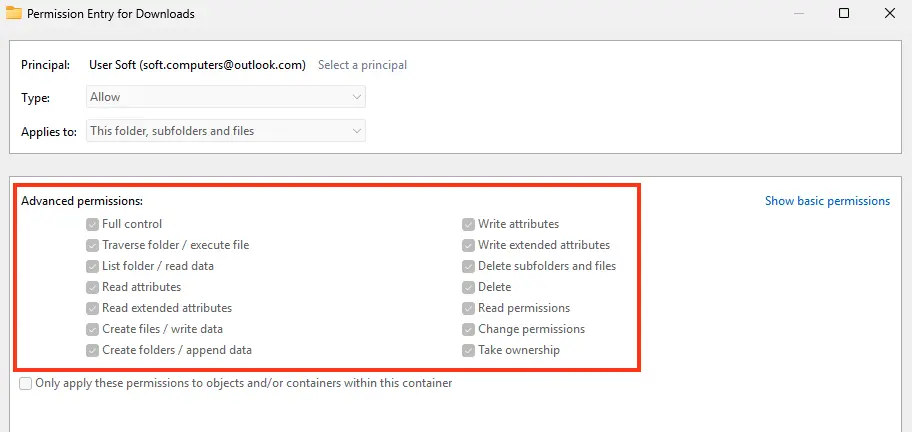Toggle the Full control checkbox

(93, 224)
